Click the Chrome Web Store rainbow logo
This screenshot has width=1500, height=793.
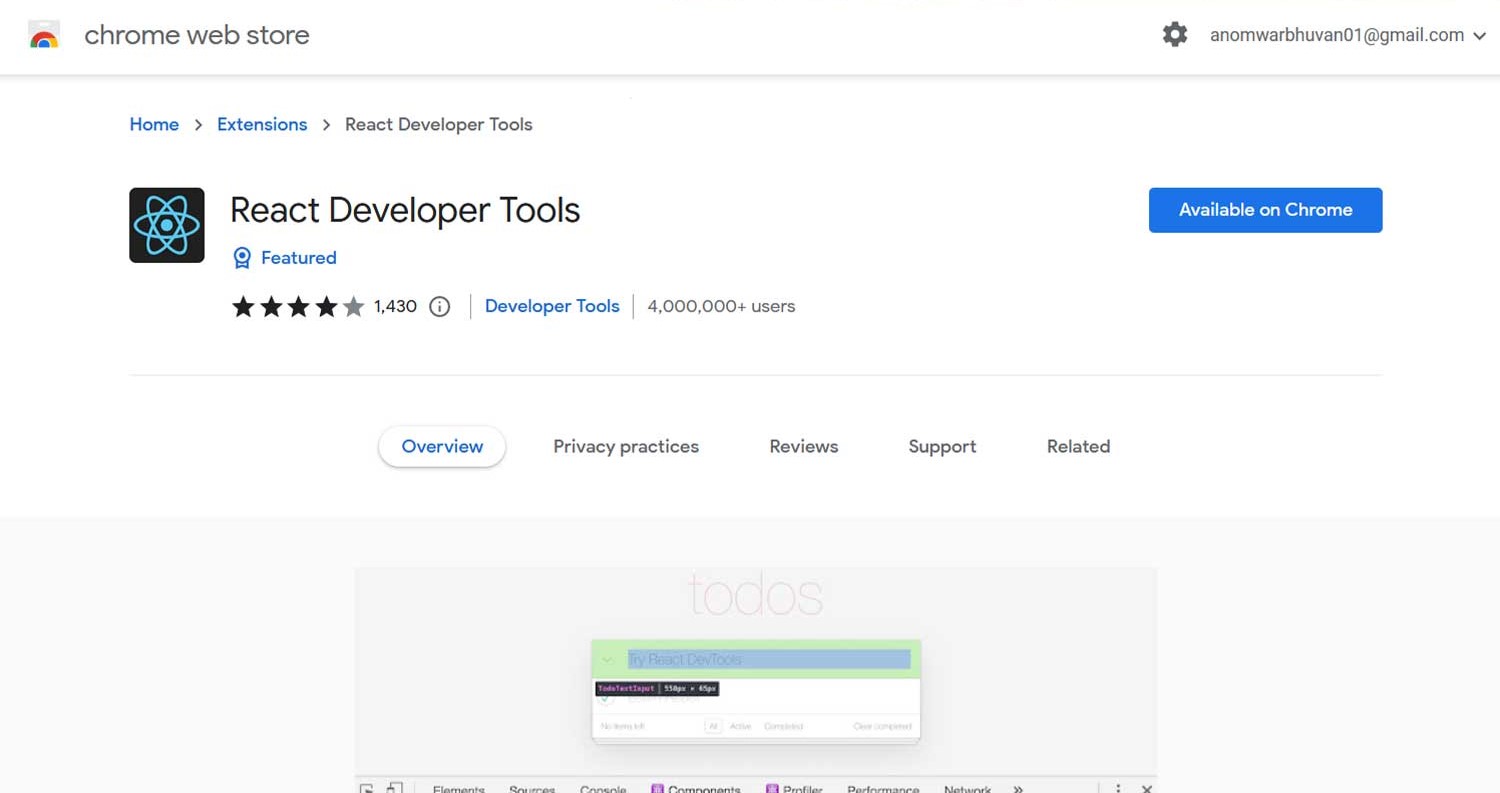coord(44,36)
